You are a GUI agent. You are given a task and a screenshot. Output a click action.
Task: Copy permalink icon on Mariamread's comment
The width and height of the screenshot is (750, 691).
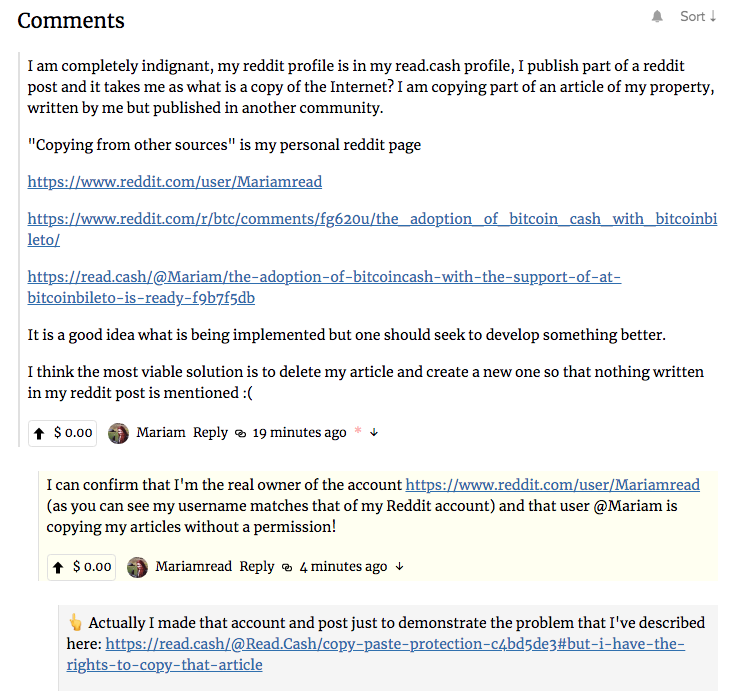(287, 567)
